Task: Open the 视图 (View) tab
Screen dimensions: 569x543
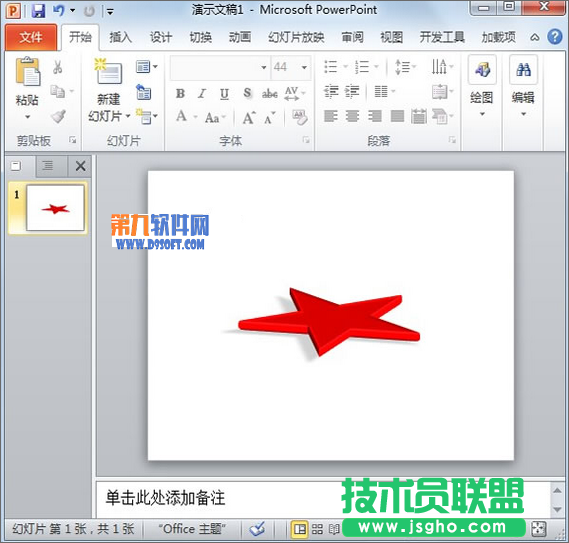Action: (x=392, y=37)
